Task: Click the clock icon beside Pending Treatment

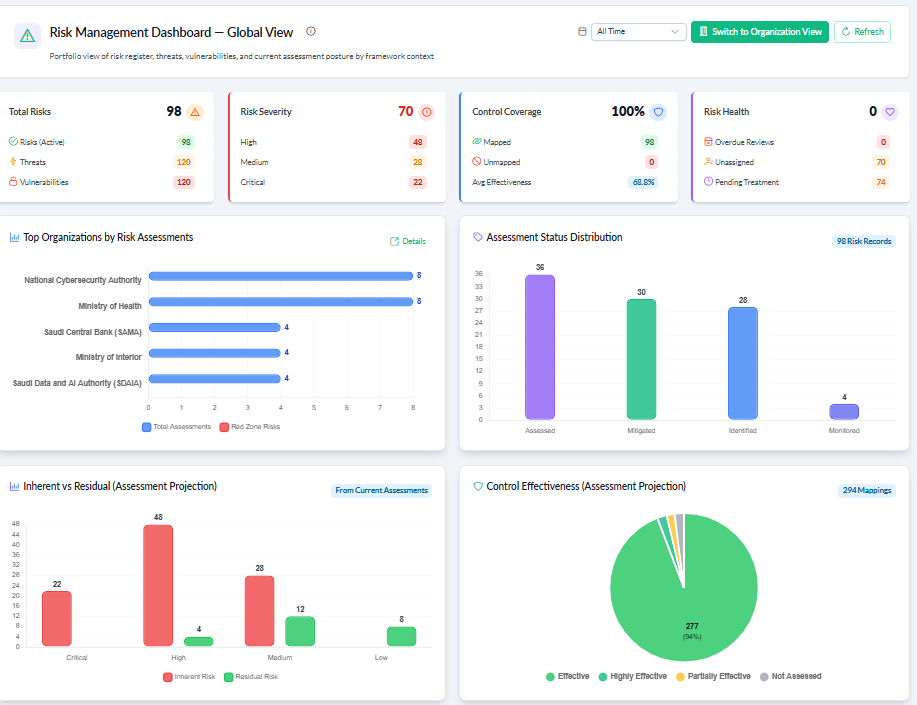Action: click(x=708, y=181)
